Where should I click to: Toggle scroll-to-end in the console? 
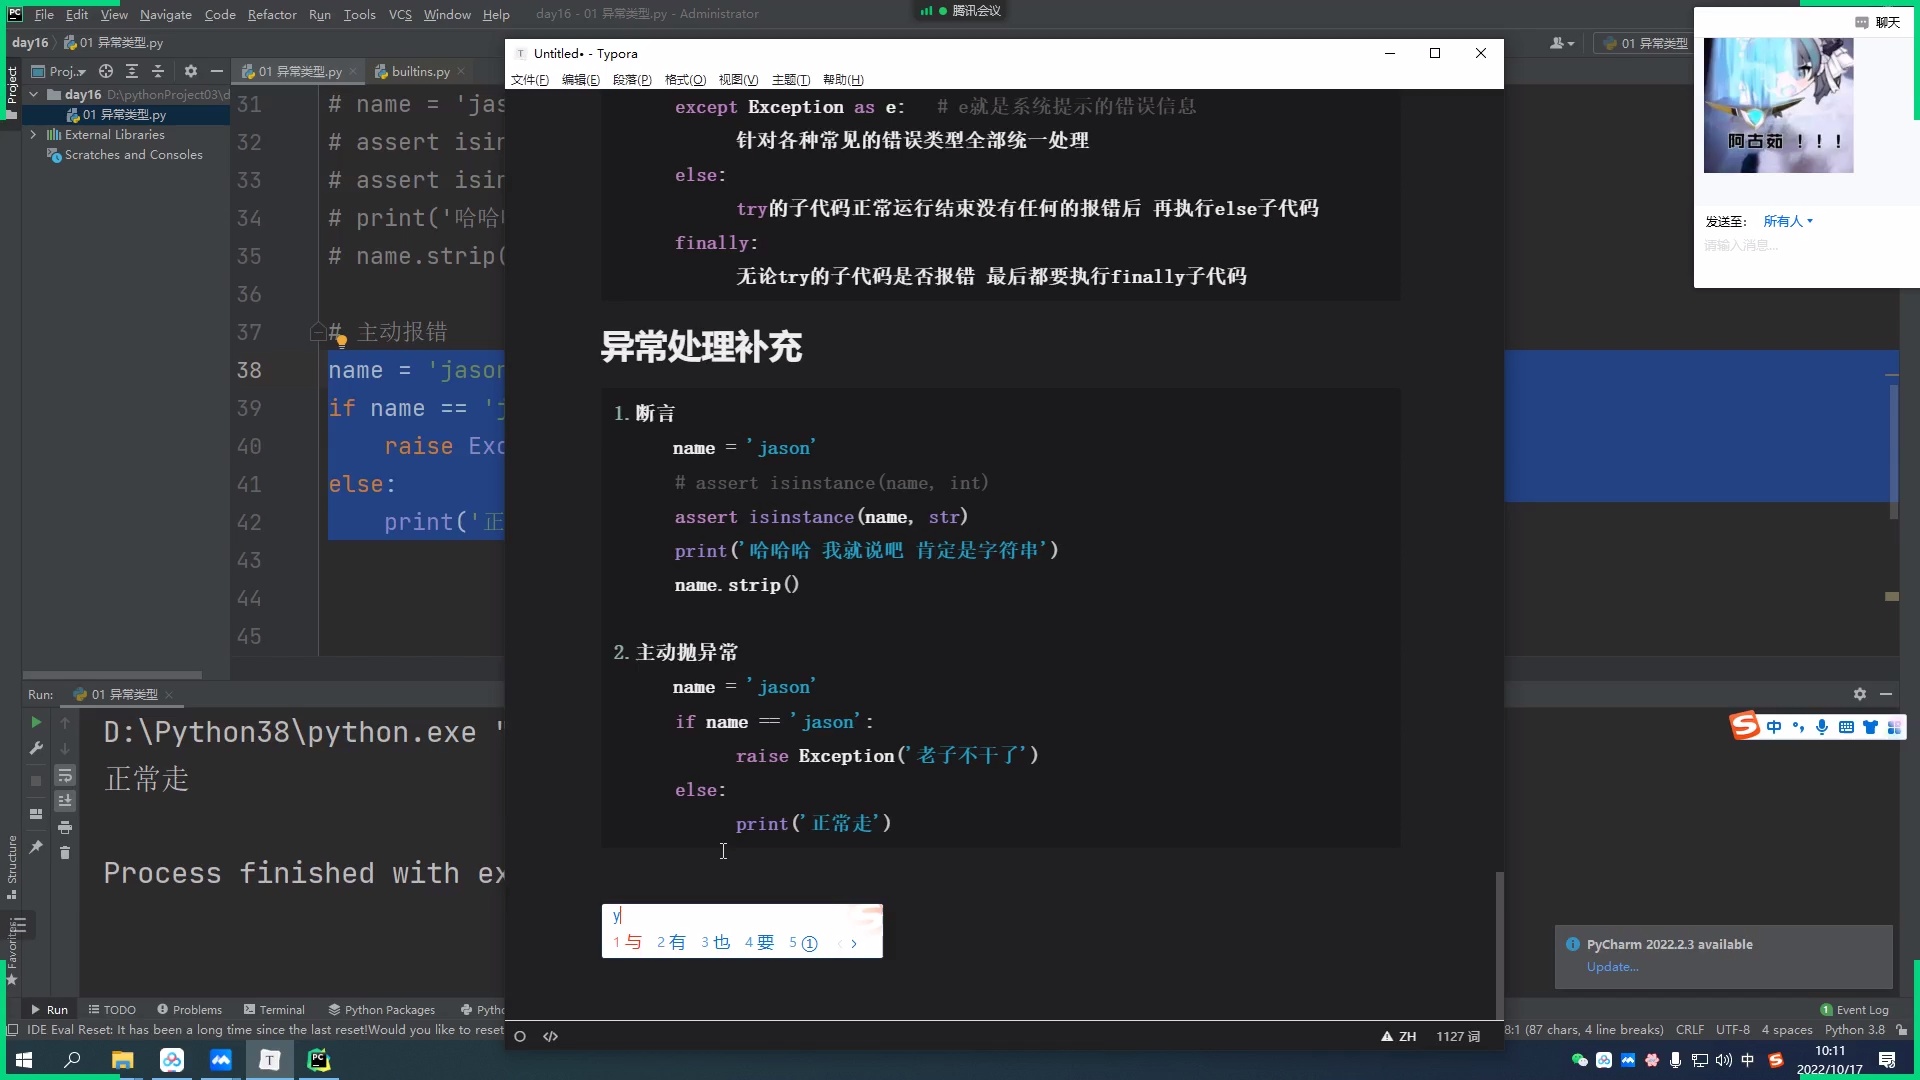tap(65, 801)
